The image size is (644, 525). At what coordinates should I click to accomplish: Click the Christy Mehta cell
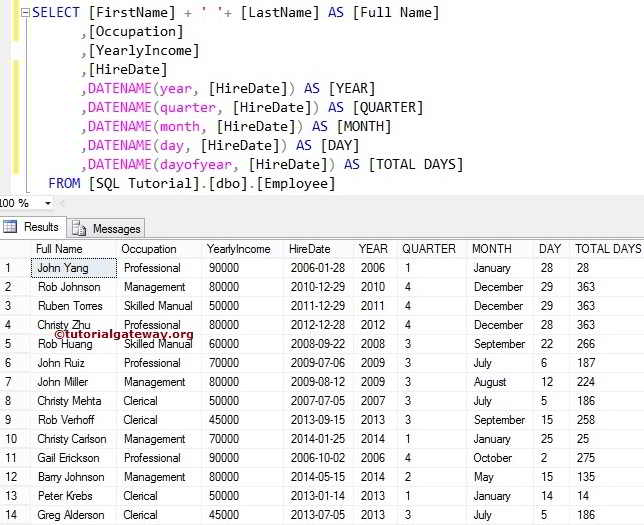[74, 401]
